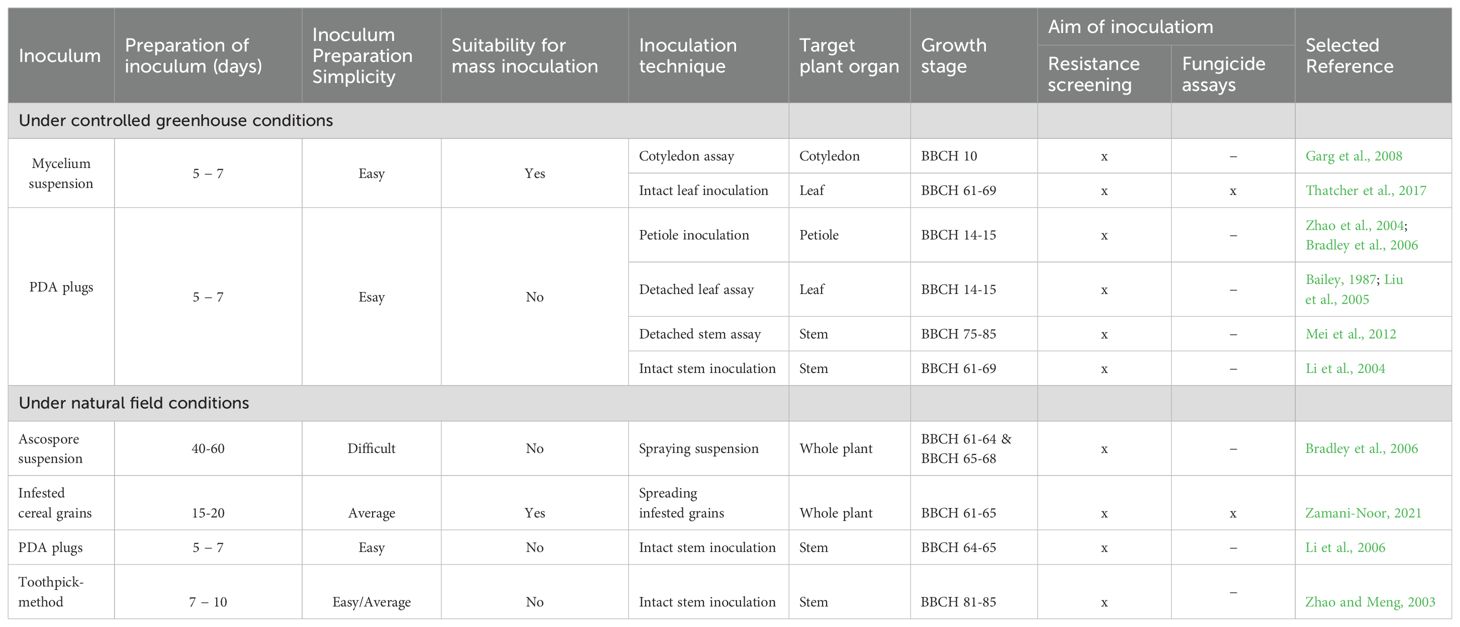This screenshot has width=1460, height=627.
Task: Open the Li et al., 2006 reference
Action: coord(1345,547)
